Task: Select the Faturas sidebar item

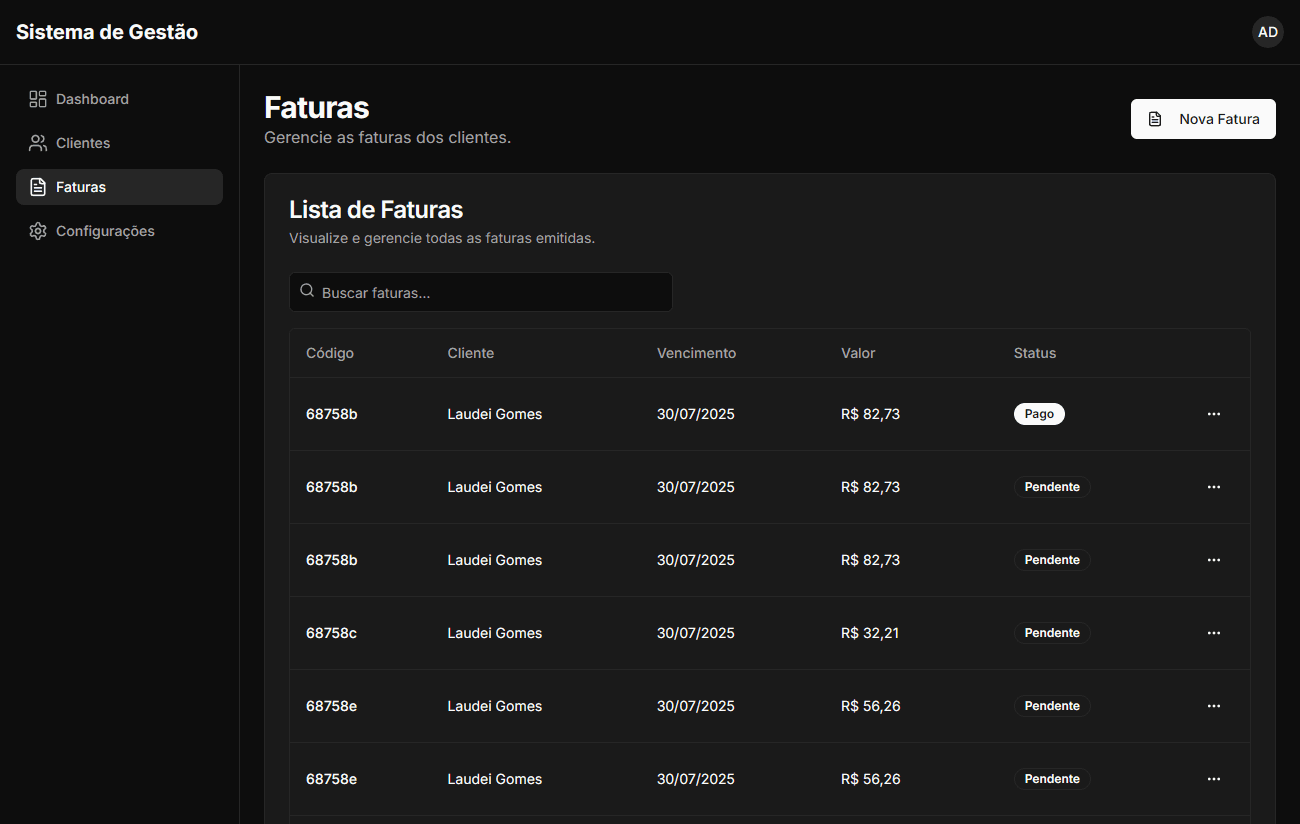Action: coord(119,187)
